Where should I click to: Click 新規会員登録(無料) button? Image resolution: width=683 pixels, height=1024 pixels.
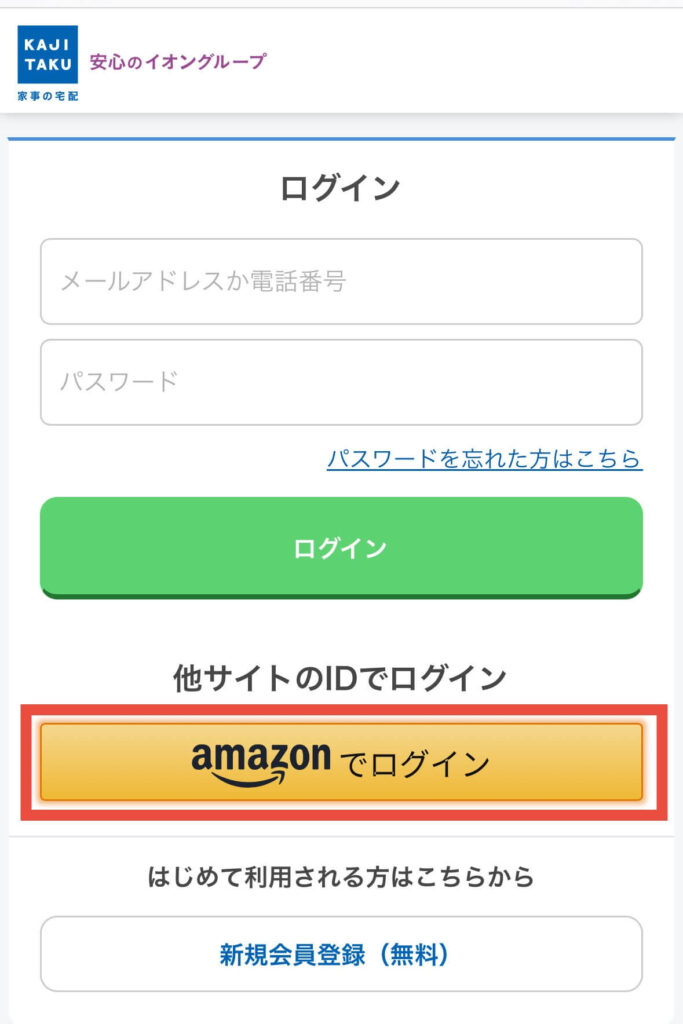(x=341, y=954)
